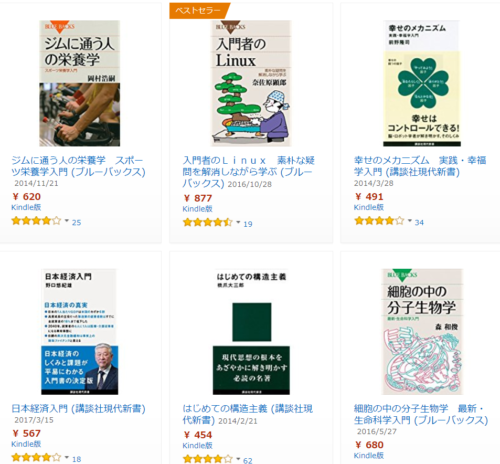
Task: Click the 62 reviews count link
Action: click(248, 460)
